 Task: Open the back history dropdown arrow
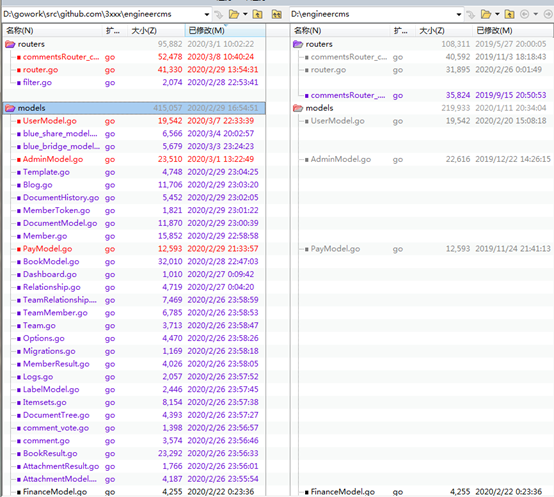click(536, 14)
